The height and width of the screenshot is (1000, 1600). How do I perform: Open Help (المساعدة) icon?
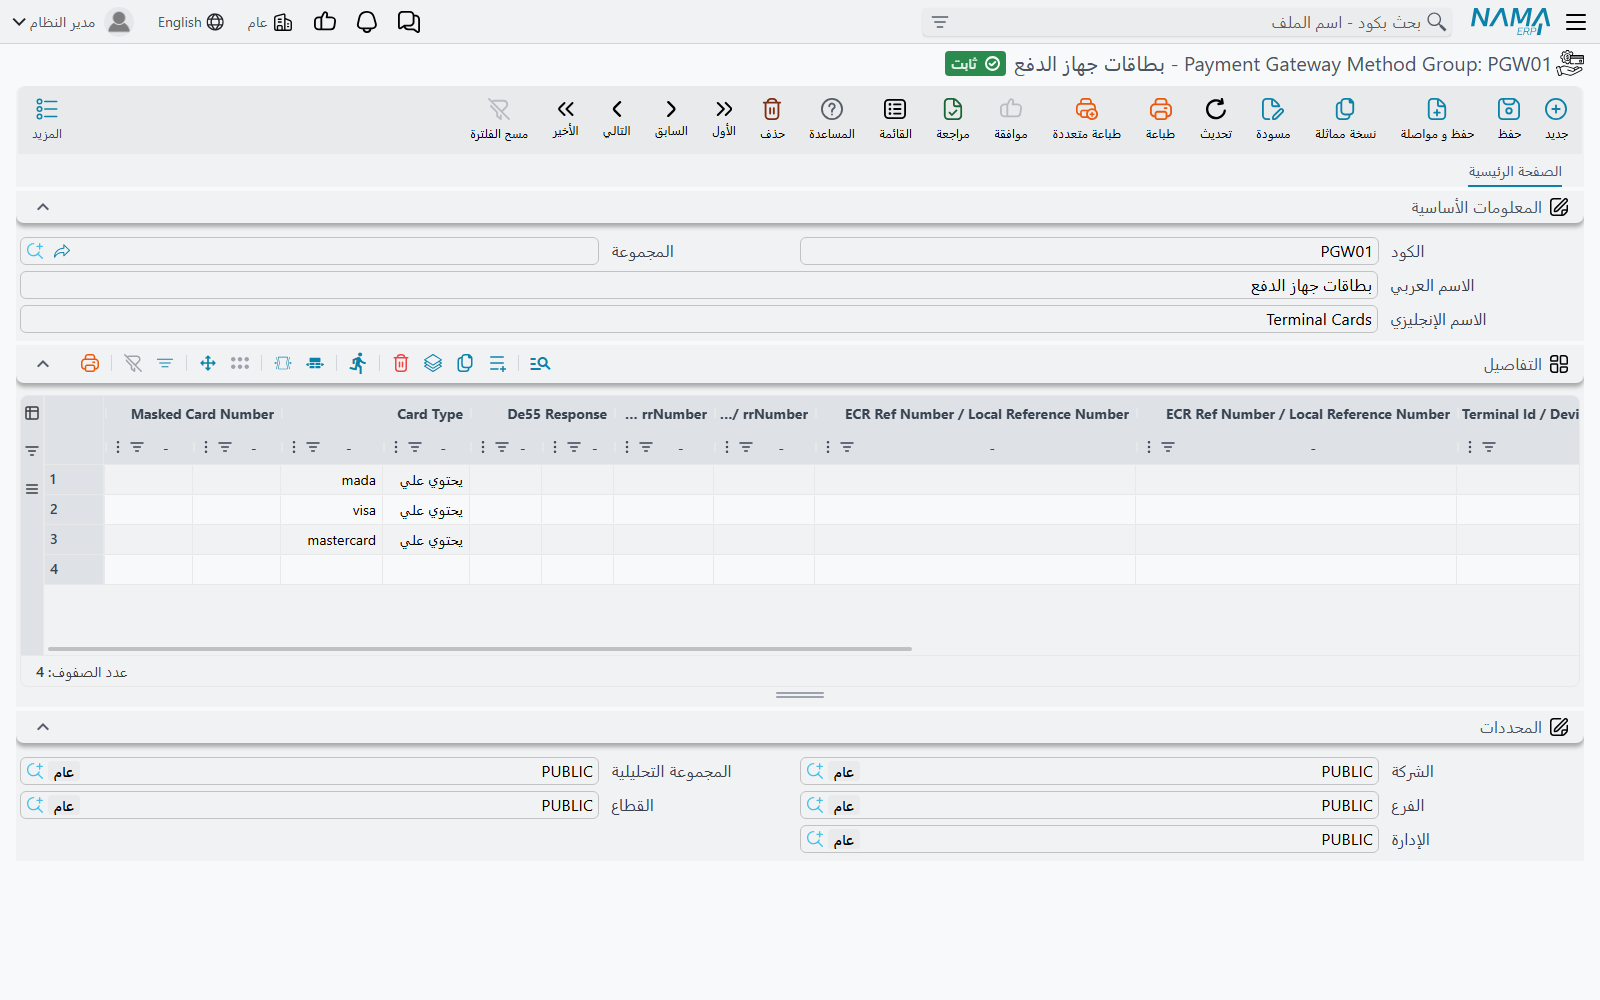pos(832,118)
